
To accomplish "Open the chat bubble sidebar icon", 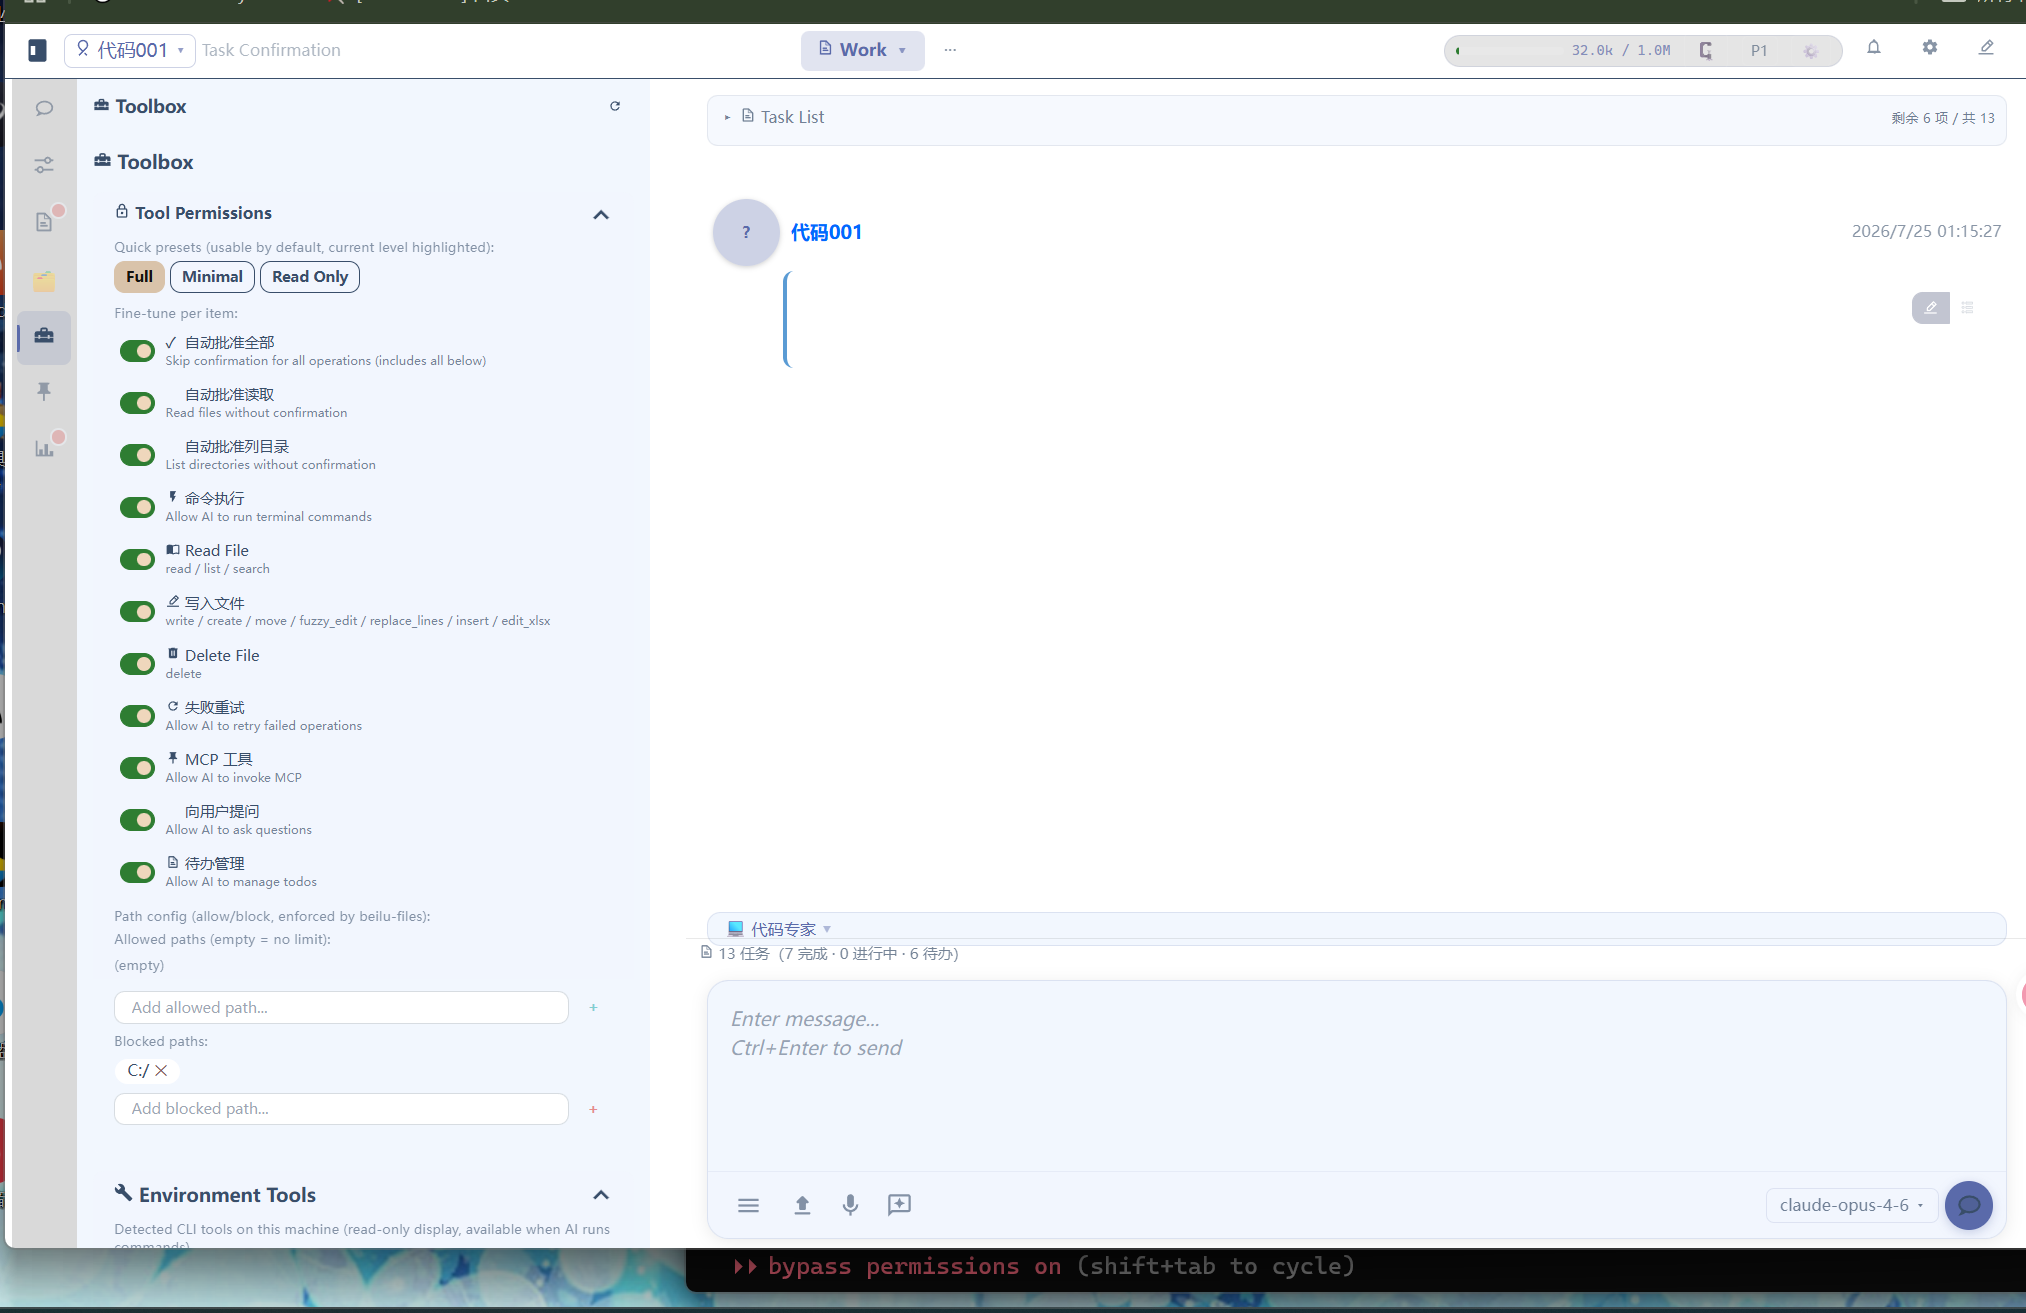I will (44, 108).
